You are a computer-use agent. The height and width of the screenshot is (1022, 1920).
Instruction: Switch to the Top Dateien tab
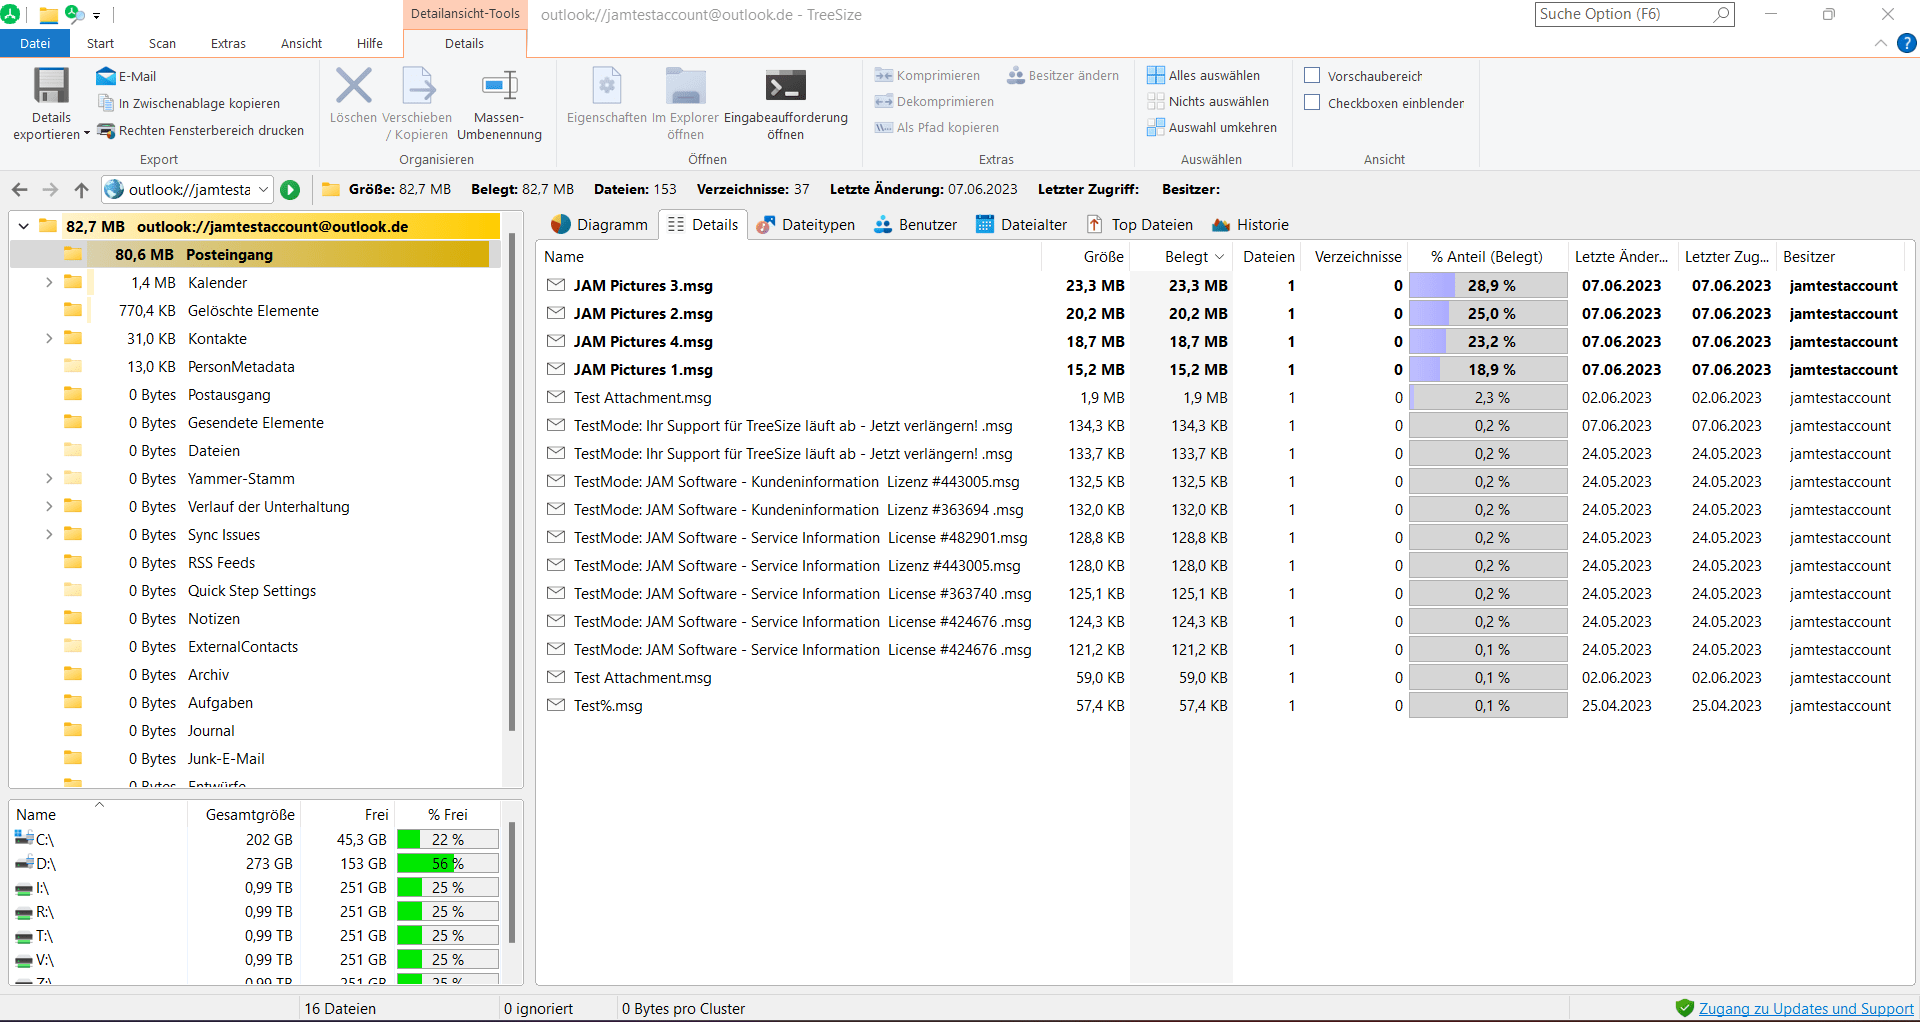click(1140, 225)
